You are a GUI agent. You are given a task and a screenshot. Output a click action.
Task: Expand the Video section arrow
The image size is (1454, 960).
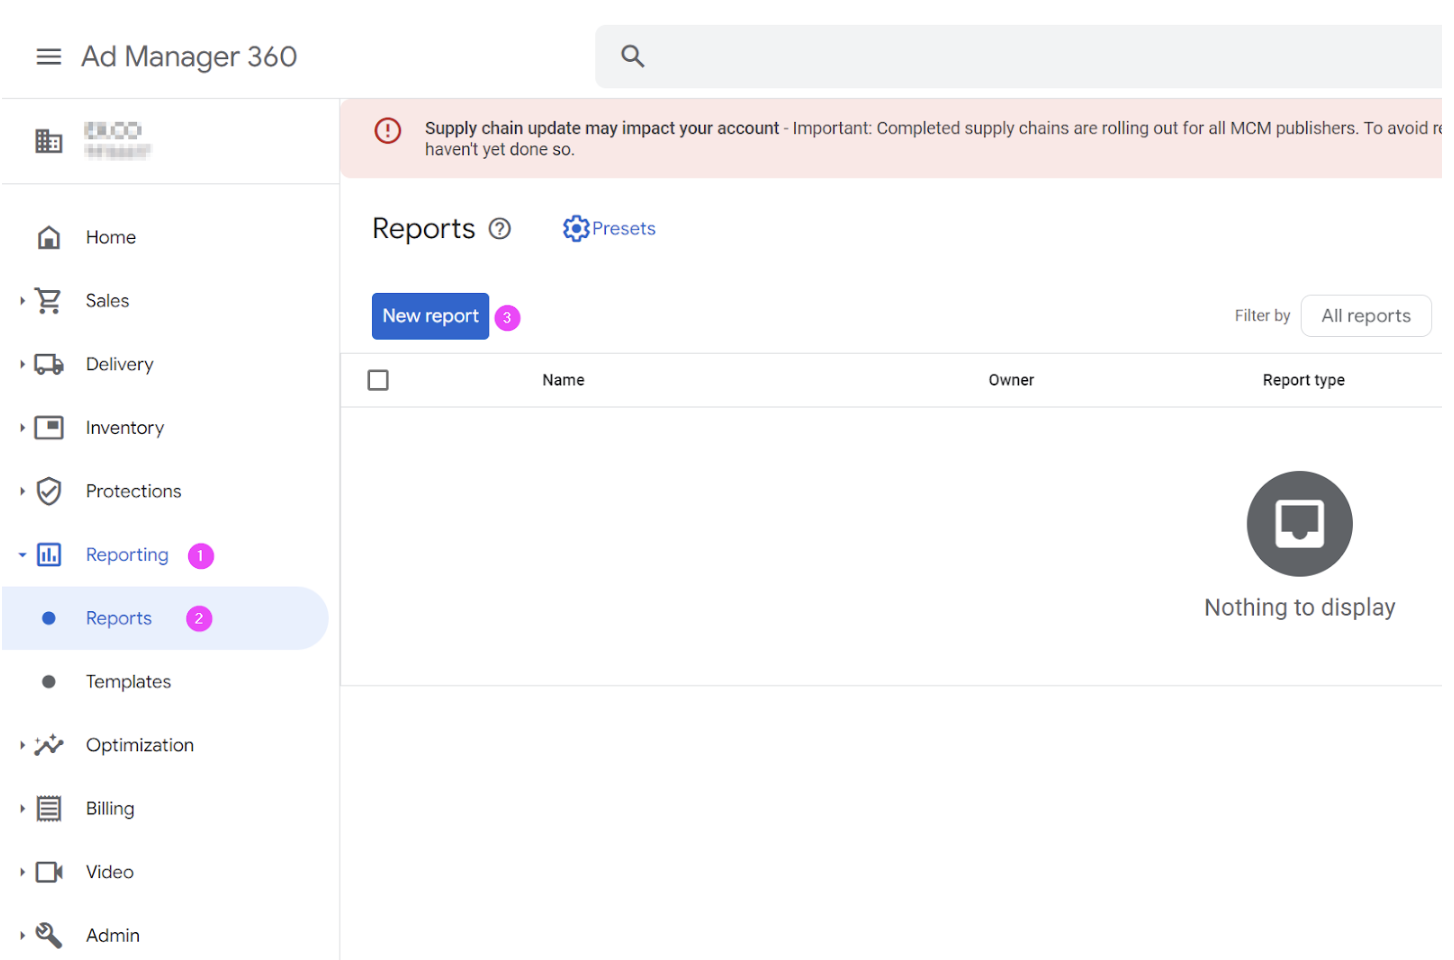point(22,872)
